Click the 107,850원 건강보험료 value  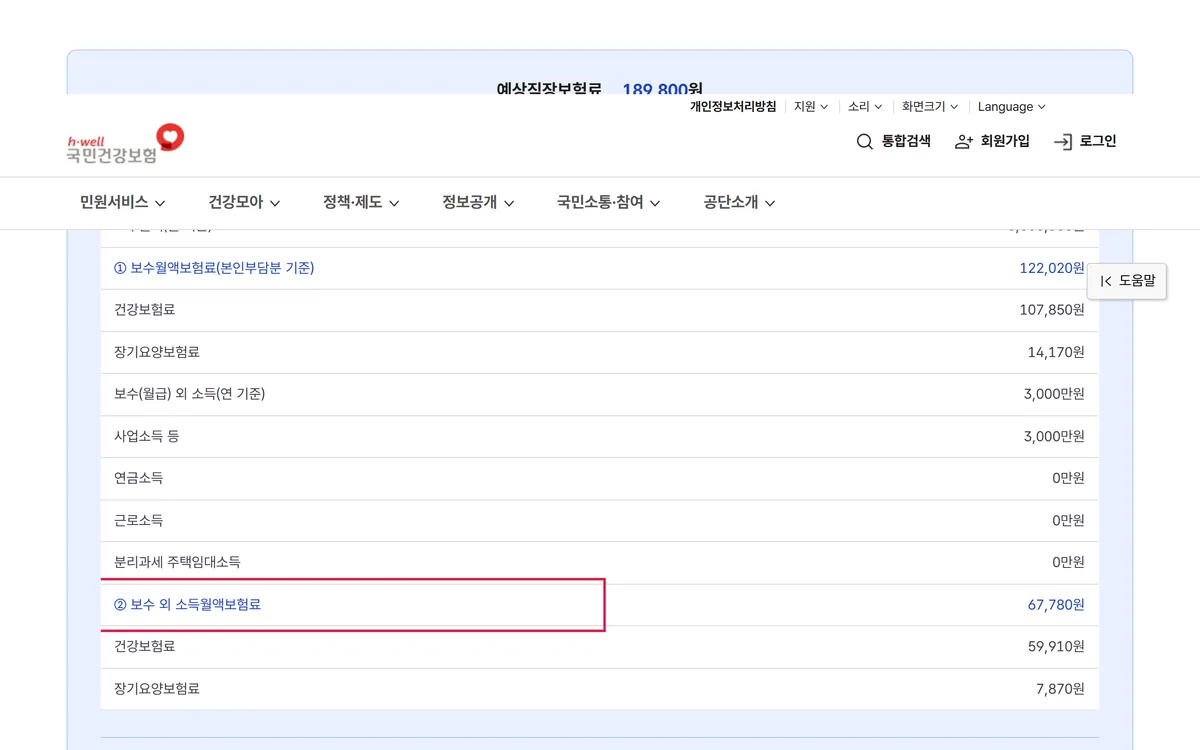pos(1052,310)
